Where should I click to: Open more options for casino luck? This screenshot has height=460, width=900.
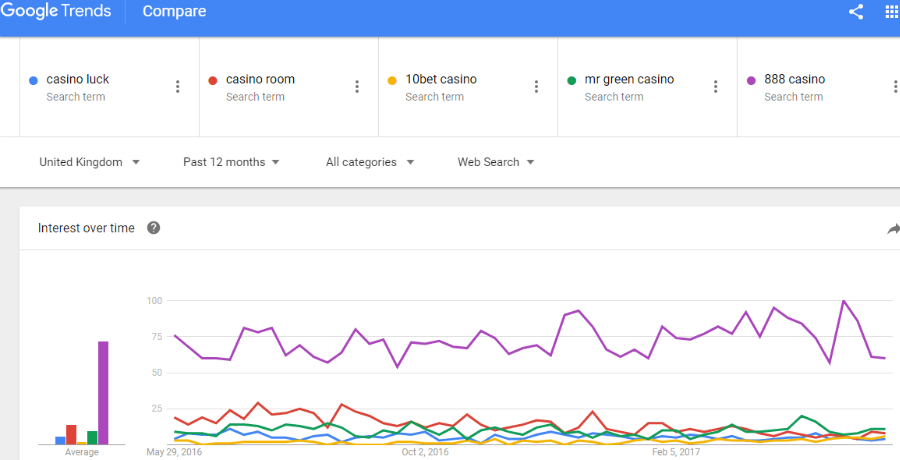[x=177, y=87]
